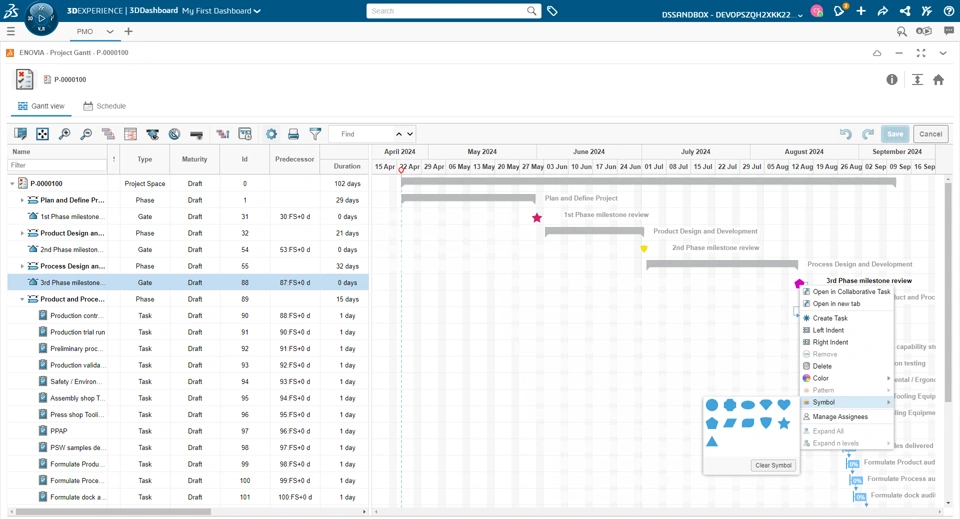Select the parallelogram symbol shape
The image size is (960, 519).
(730, 423)
